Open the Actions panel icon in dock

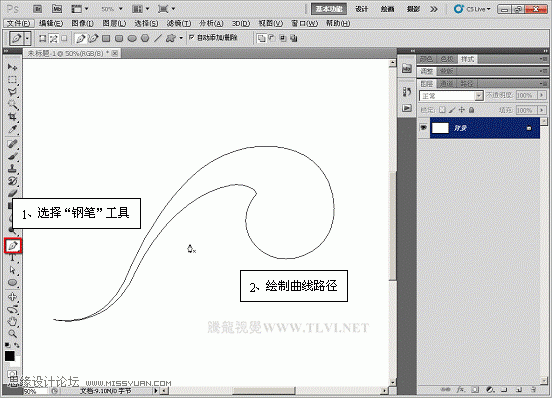407,108
